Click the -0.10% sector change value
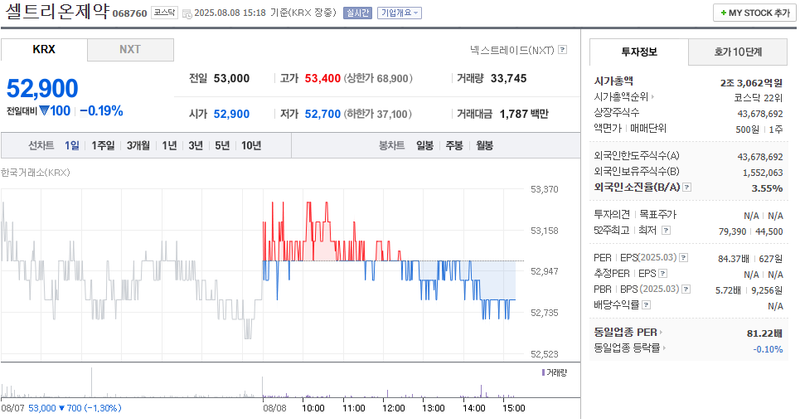The width and height of the screenshot is (800, 419). click(x=768, y=350)
